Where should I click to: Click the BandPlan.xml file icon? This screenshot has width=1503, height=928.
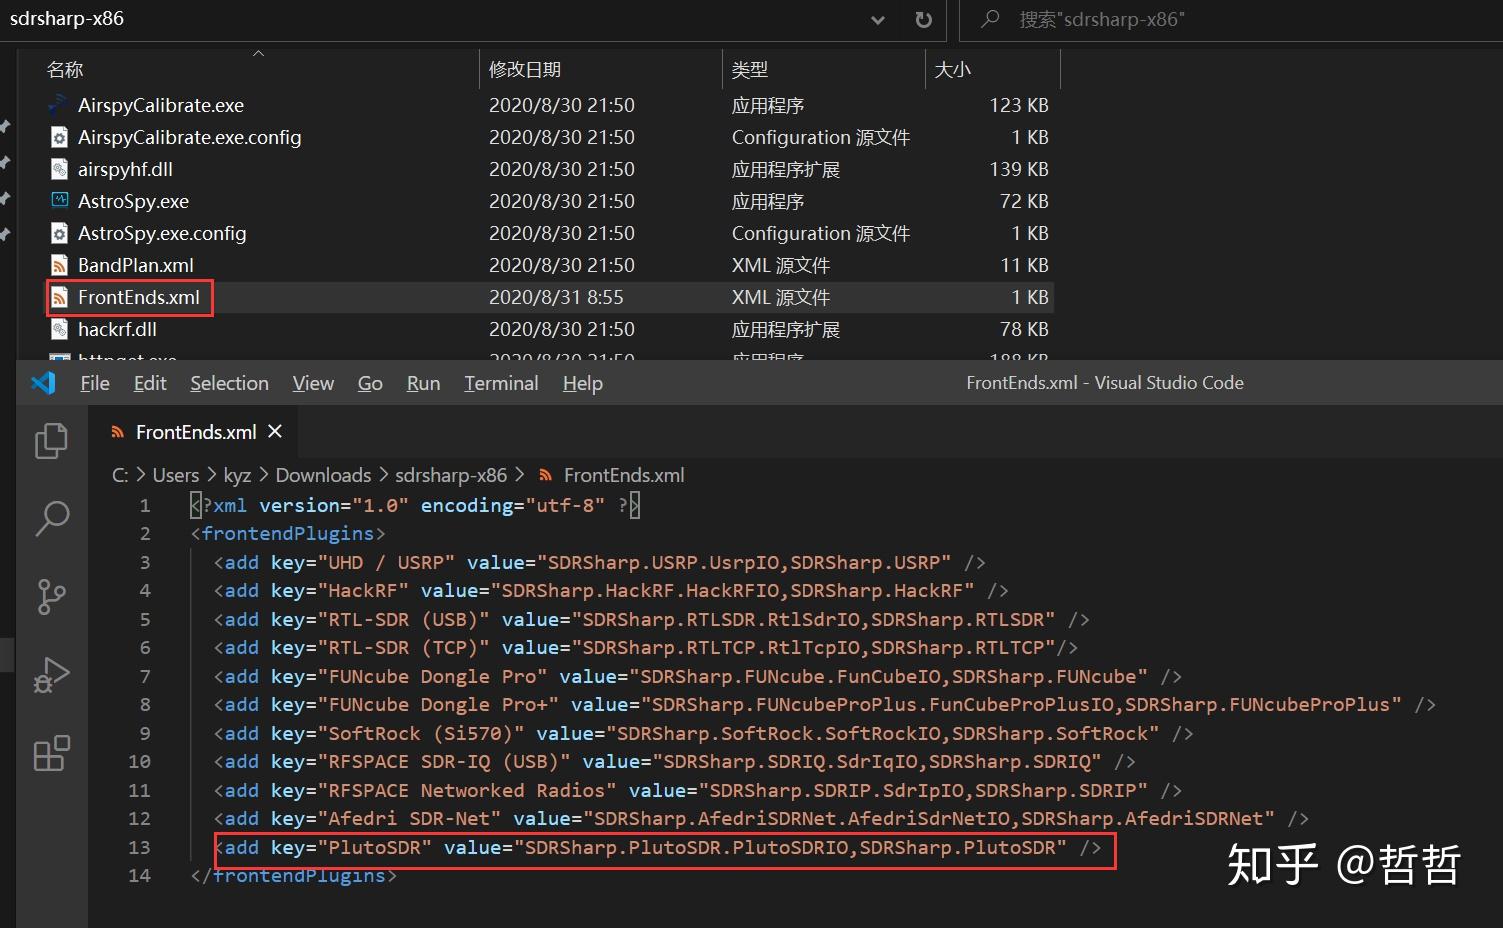(x=59, y=265)
